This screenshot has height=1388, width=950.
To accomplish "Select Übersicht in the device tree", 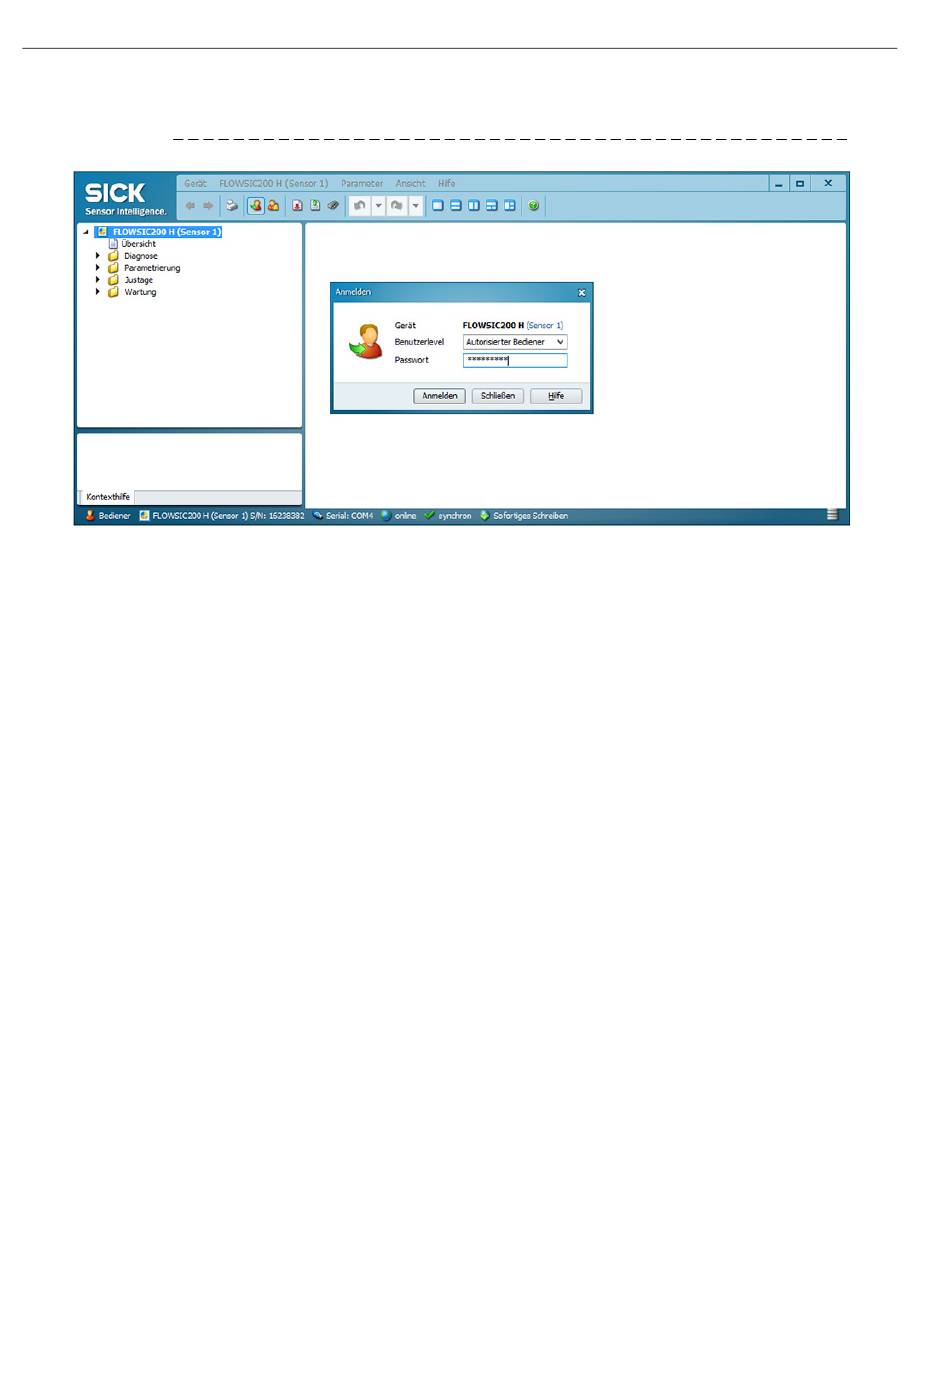I will point(138,244).
